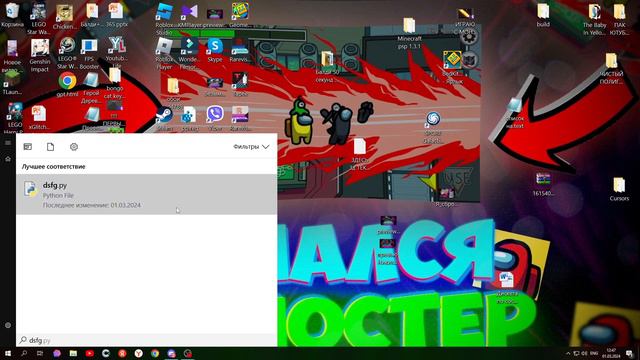This screenshot has height=360, width=640.
Task: Open Task View from the taskbar
Action: pyautogui.click(x=40, y=353)
